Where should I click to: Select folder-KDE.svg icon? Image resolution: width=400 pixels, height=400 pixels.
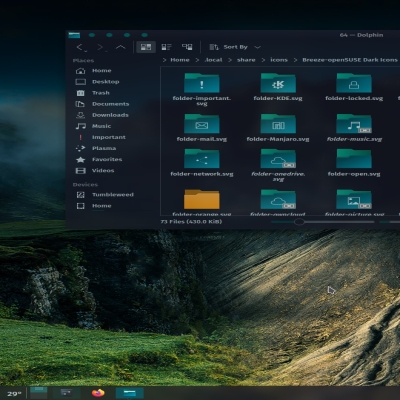tap(278, 83)
